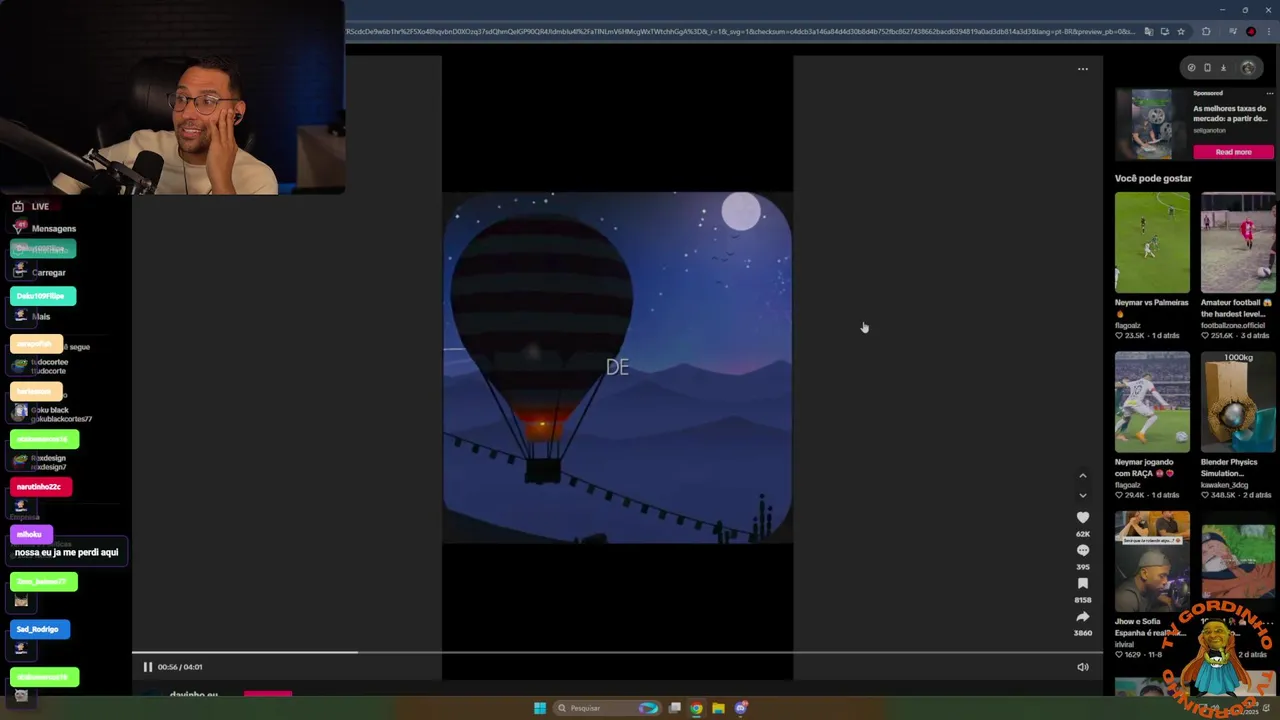This screenshot has height=720, width=1280.
Task: Open comments via speech bubble icon
Action: coord(1083,550)
